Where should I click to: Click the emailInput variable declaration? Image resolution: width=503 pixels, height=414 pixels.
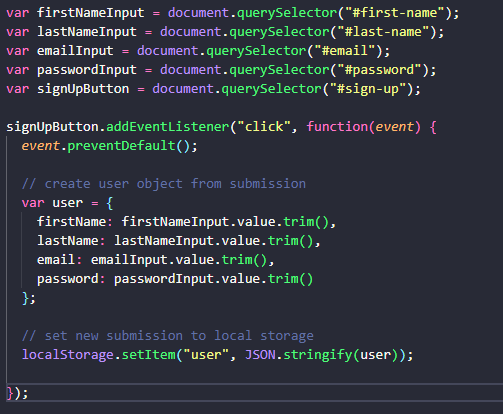pyautogui.click(x=75, y=51)
